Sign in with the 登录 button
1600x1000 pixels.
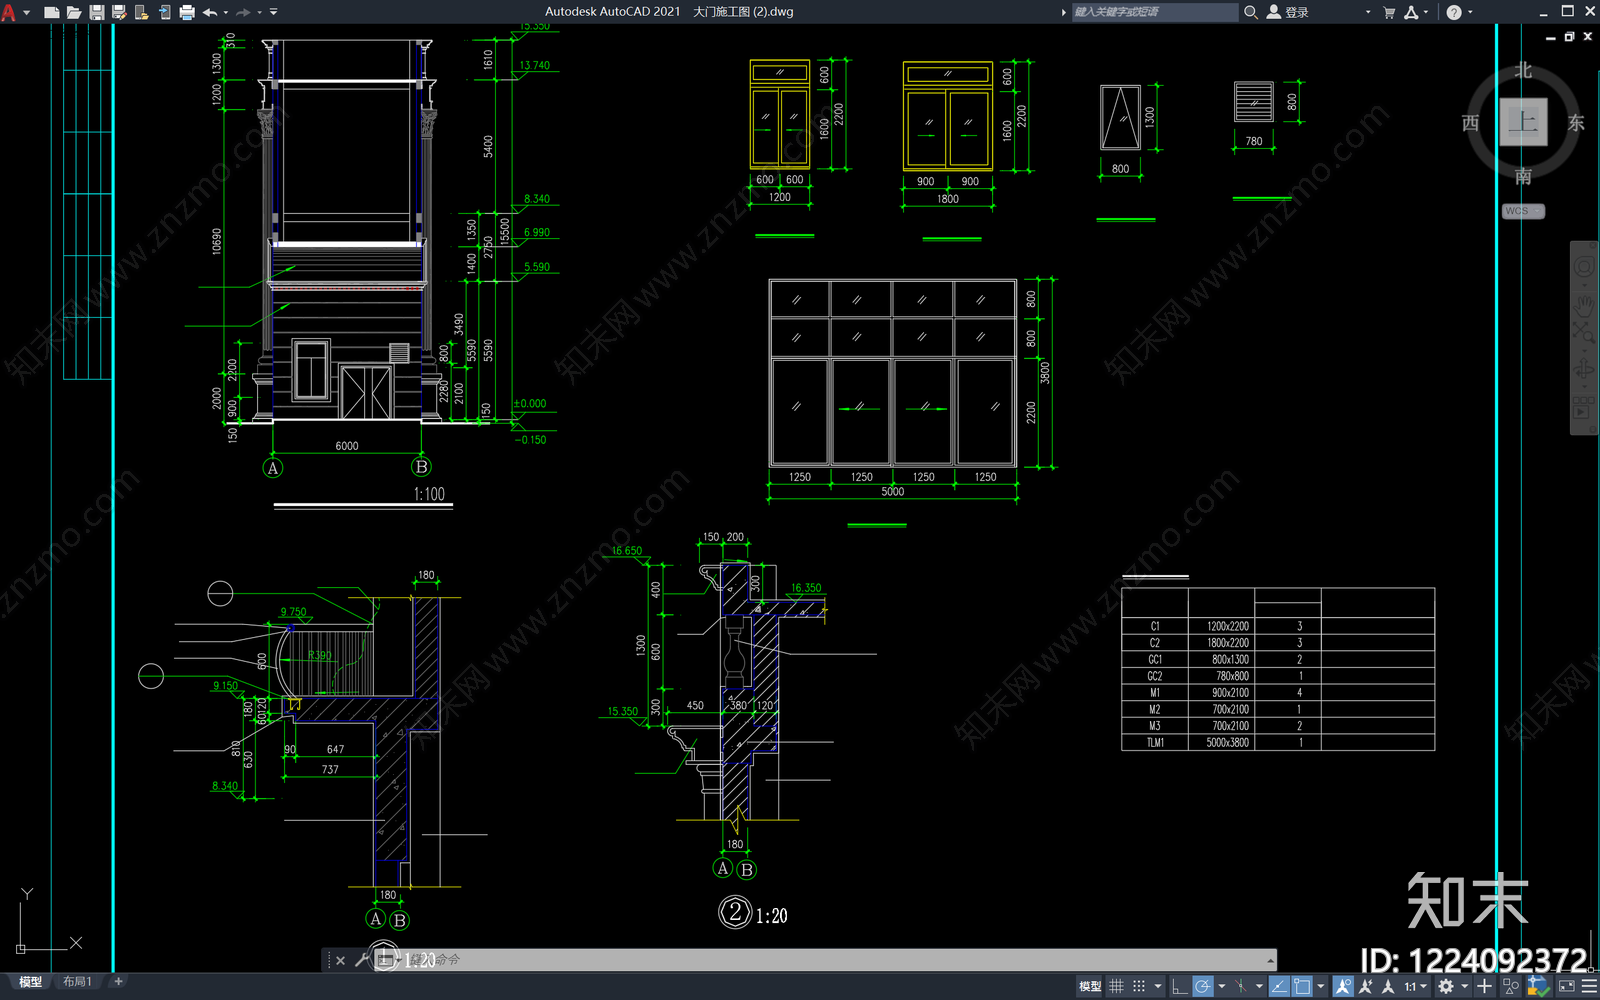1288,12
